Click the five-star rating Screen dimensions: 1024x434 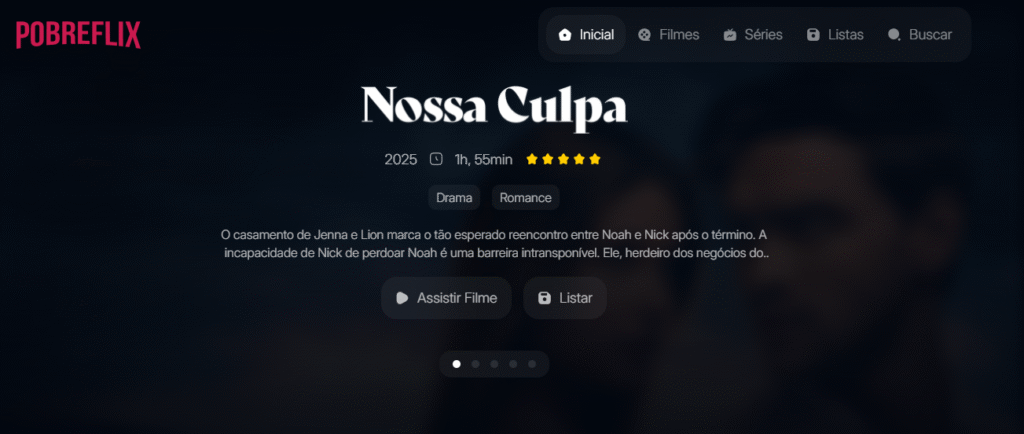pos(563,159)
